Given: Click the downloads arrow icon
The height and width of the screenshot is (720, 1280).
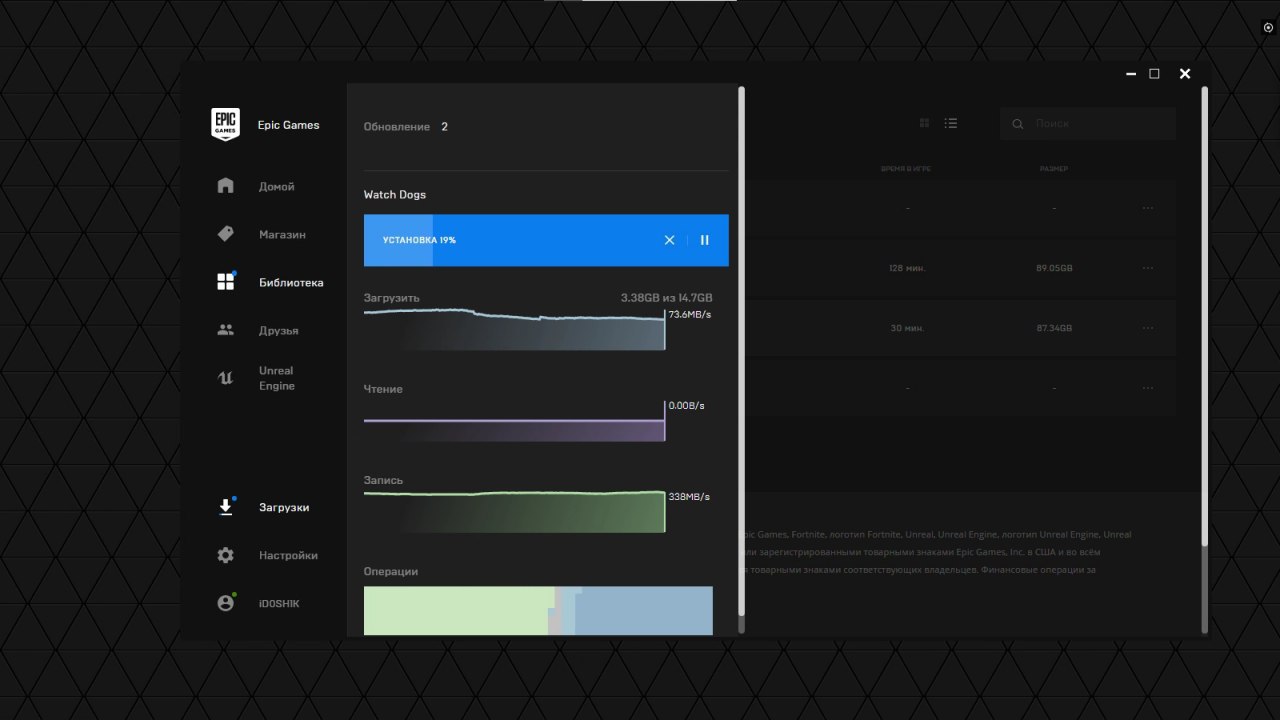Looking at the screenshot, I should click(225, 507).
